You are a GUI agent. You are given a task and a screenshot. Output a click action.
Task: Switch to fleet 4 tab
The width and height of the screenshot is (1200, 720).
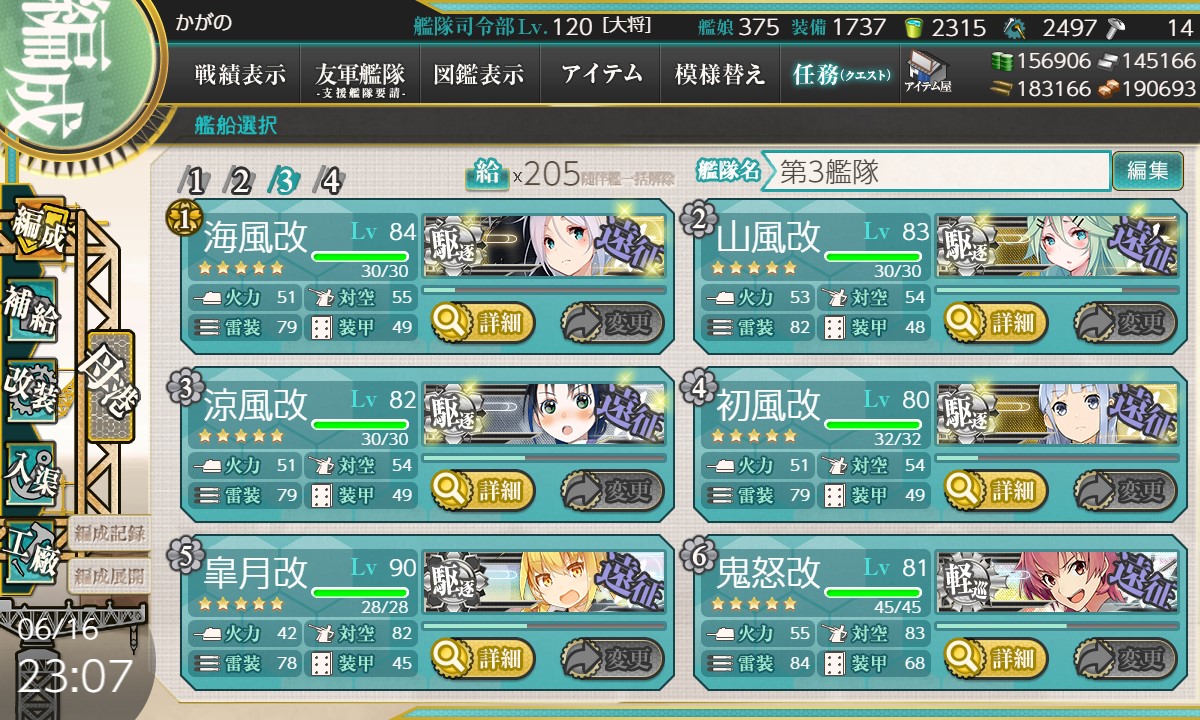click(x=330, y=180)
